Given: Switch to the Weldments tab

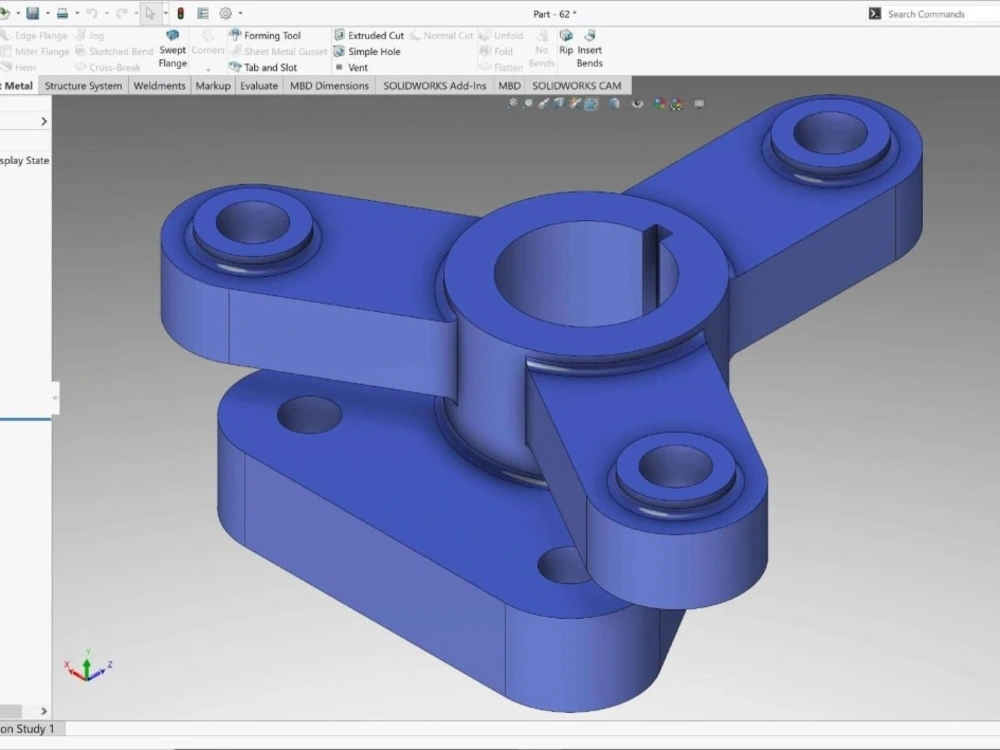Looking at the screenshot, I should click(x=159, y=85).
